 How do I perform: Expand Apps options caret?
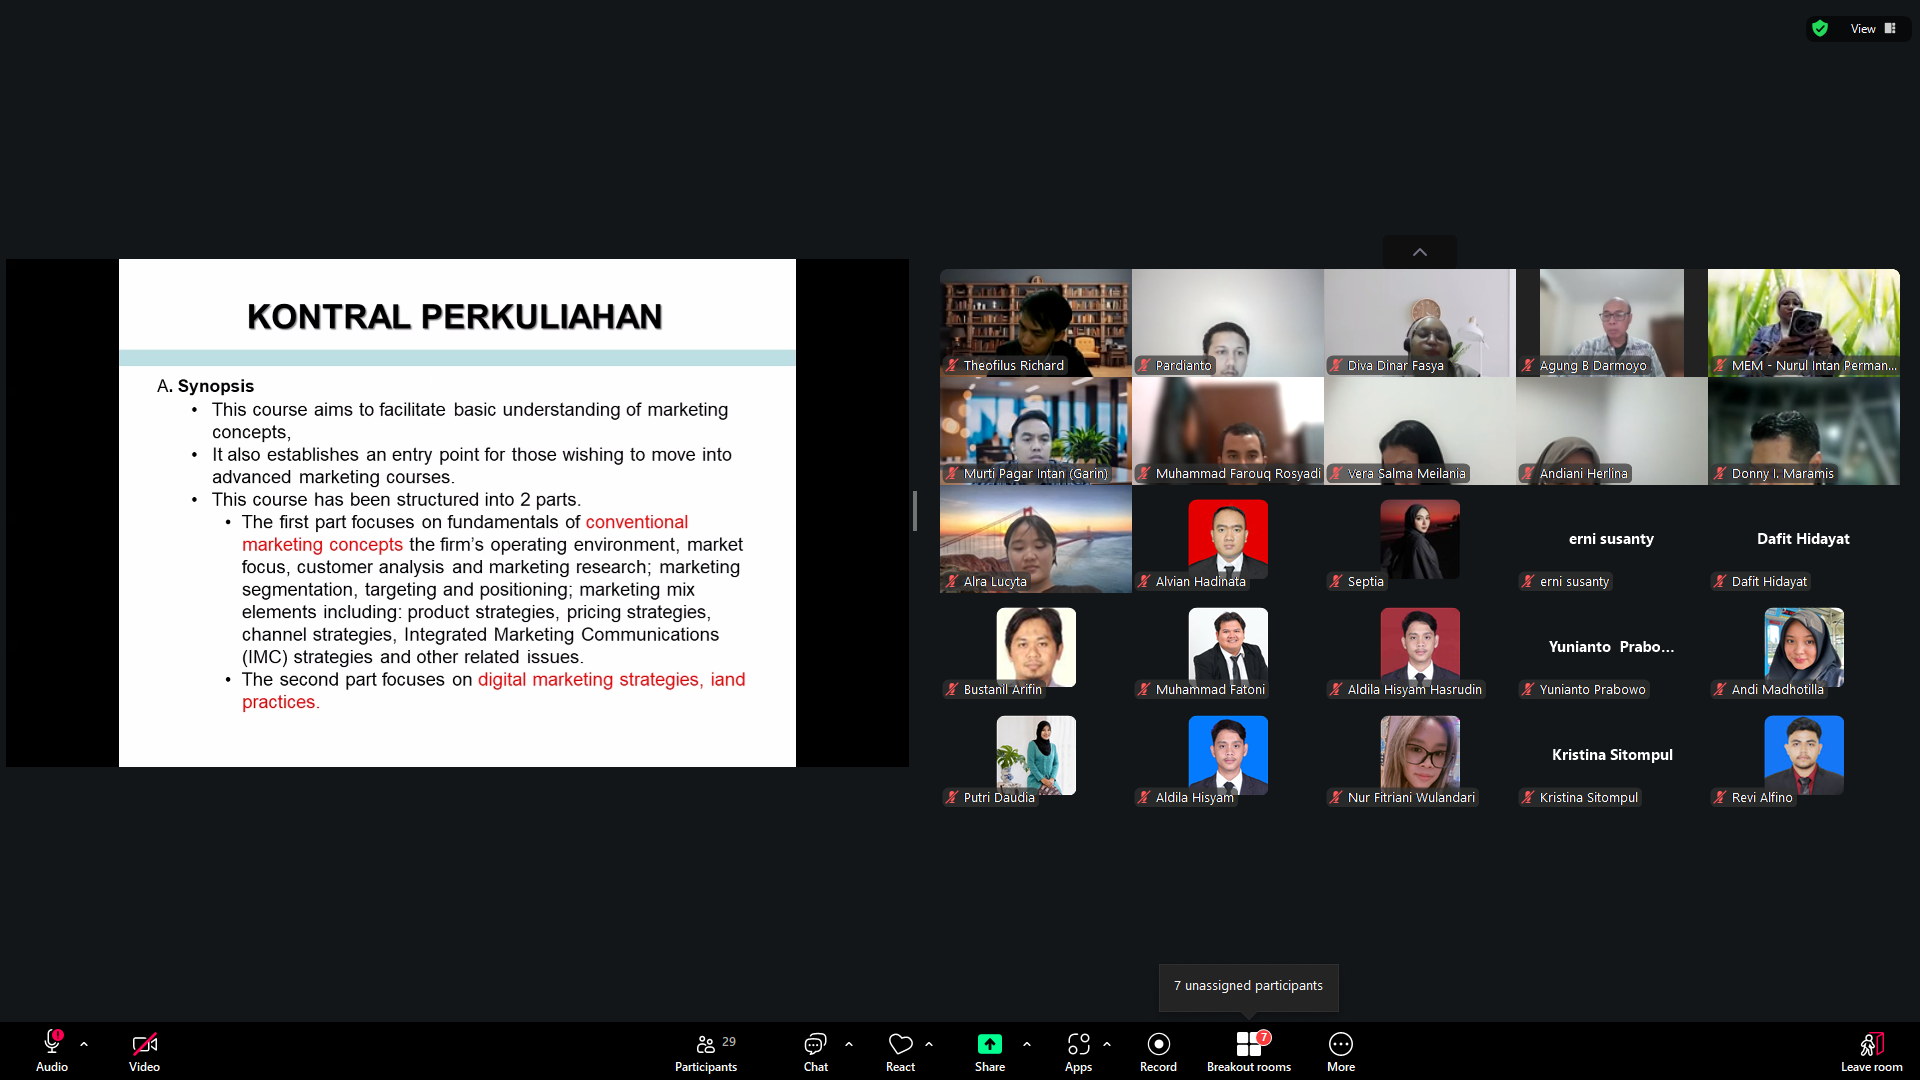(1107, 1044)
